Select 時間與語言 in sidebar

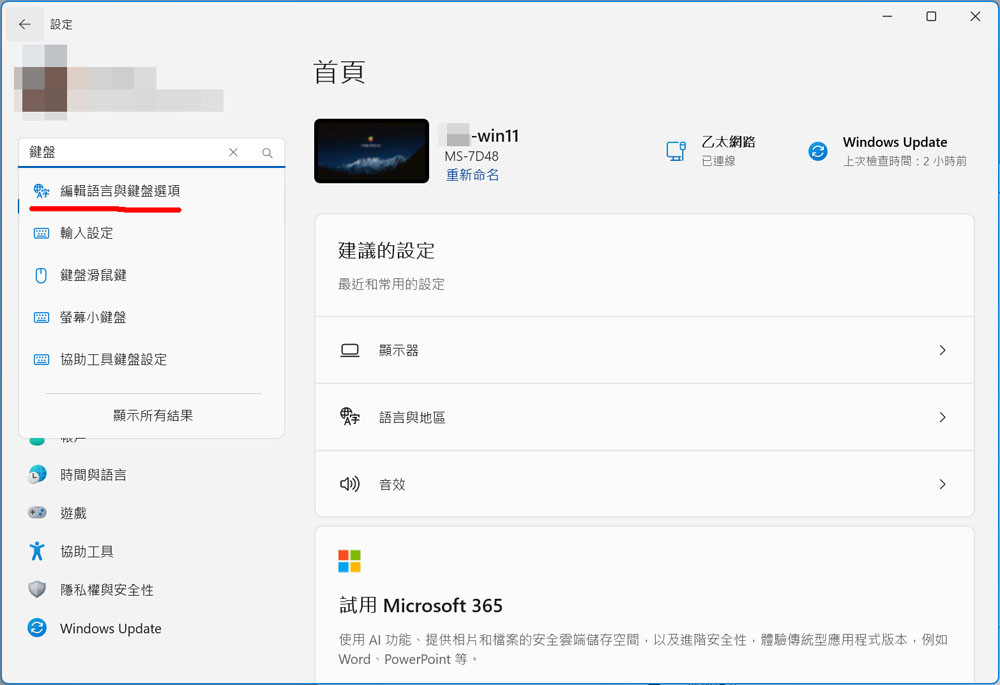point(152,475)
